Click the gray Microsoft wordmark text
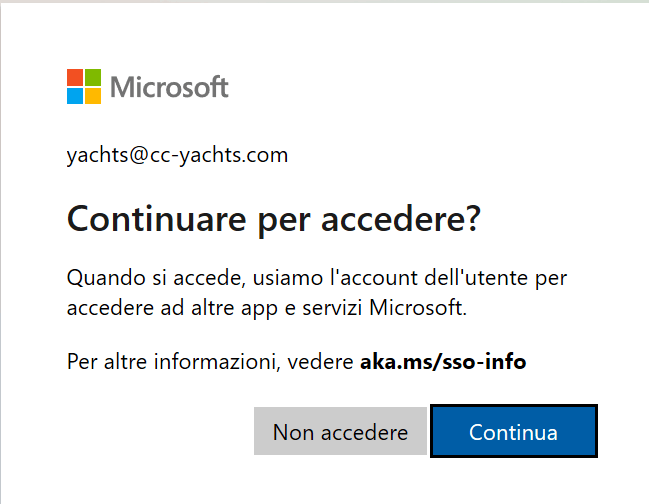The width and height of the screenshot is (649, 504). 169,87
